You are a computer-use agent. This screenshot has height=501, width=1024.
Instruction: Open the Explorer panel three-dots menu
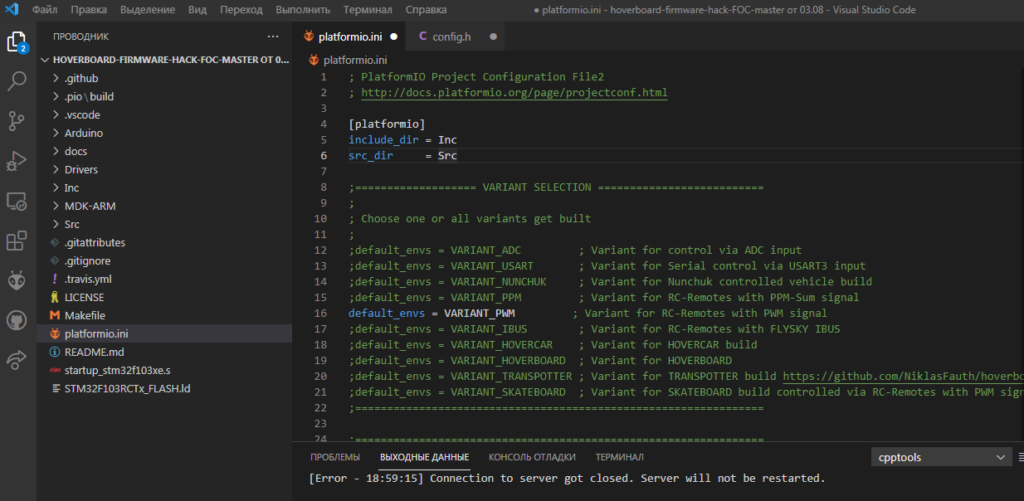tap(274, 36)
